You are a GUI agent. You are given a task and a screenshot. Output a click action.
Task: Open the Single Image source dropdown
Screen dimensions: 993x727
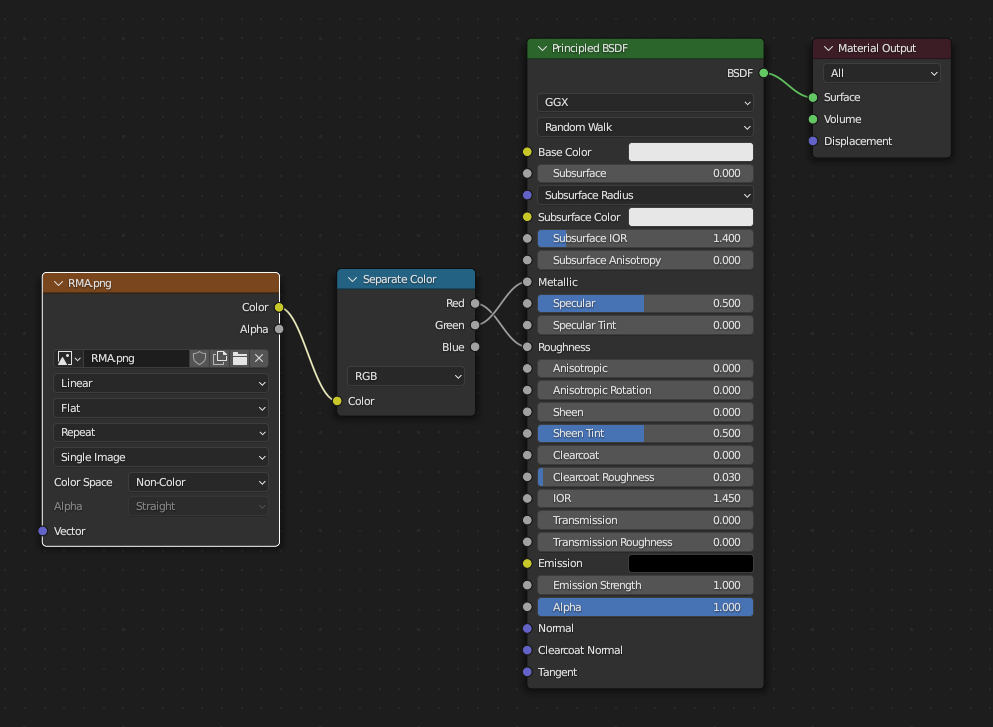[161, 457]
